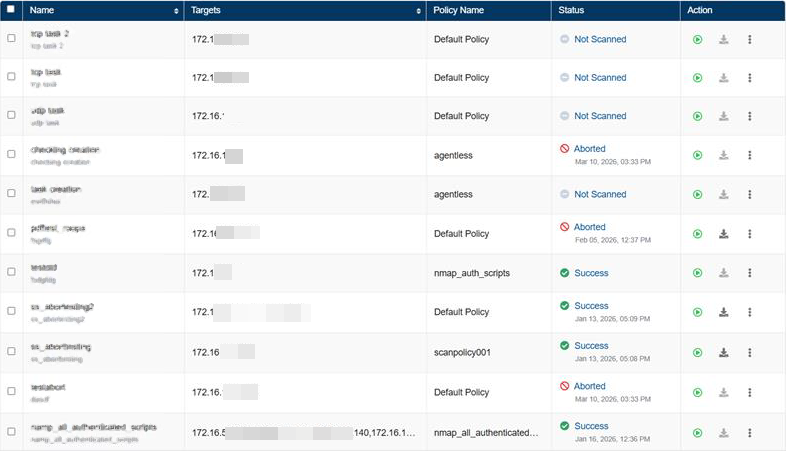786x452 pixels.
Task: Open Success status of nmap_auth_scripts task
Action: click(x=591, y=273)
